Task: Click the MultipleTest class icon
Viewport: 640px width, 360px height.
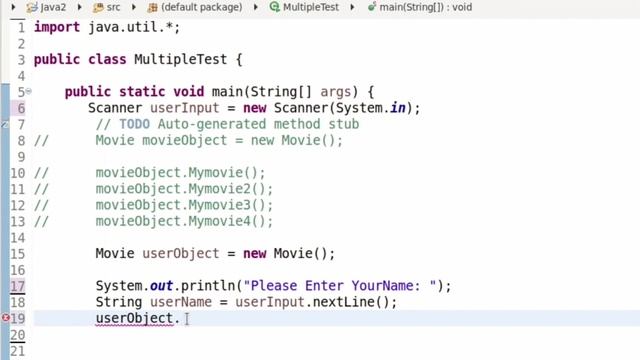Action: pos(275,7)
